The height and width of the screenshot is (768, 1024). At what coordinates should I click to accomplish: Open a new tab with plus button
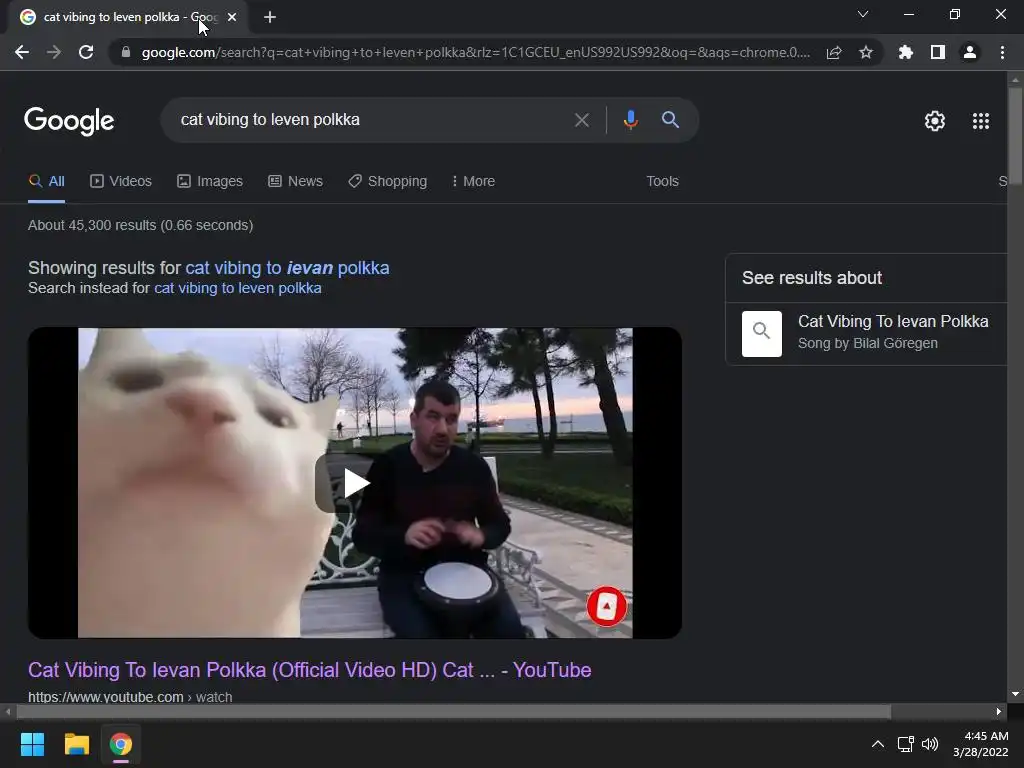click(x=270, y=17)
